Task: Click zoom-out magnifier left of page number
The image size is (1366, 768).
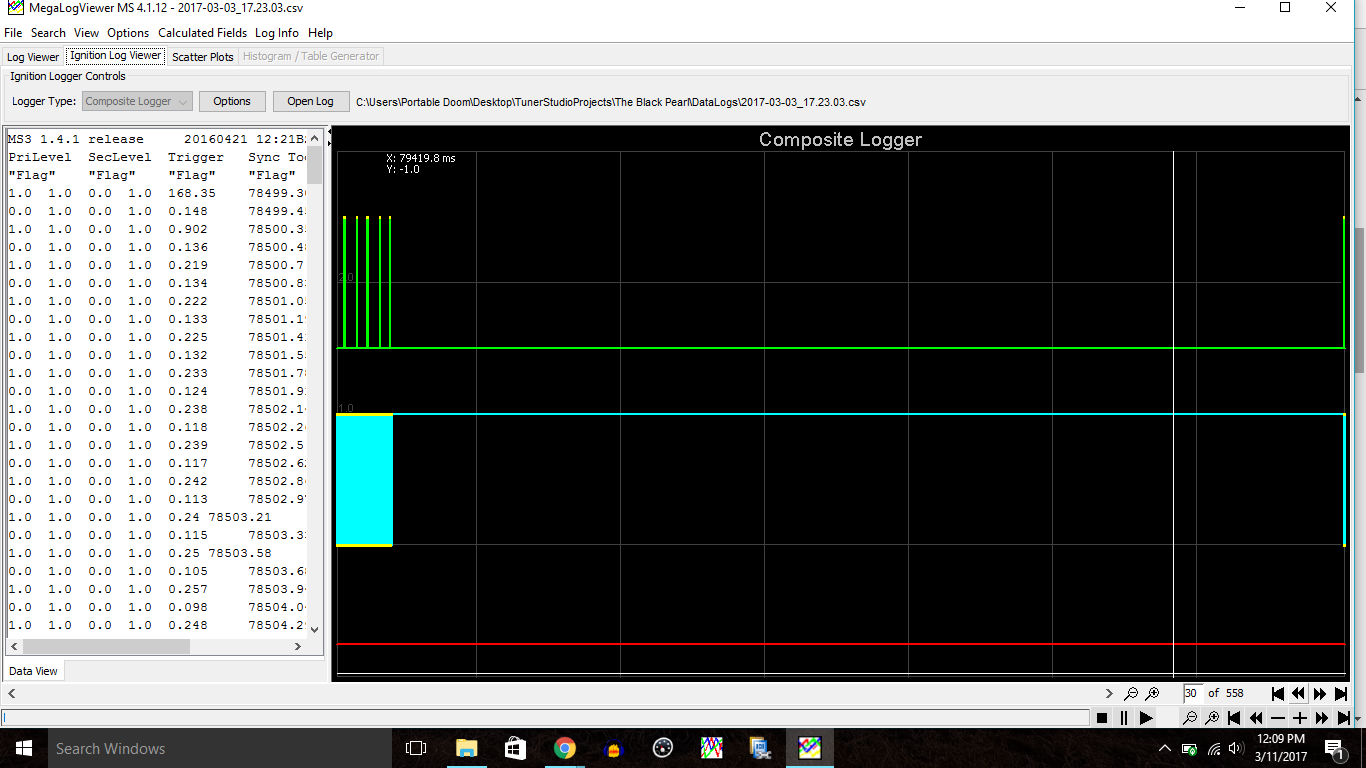Action: [1131, 693]
